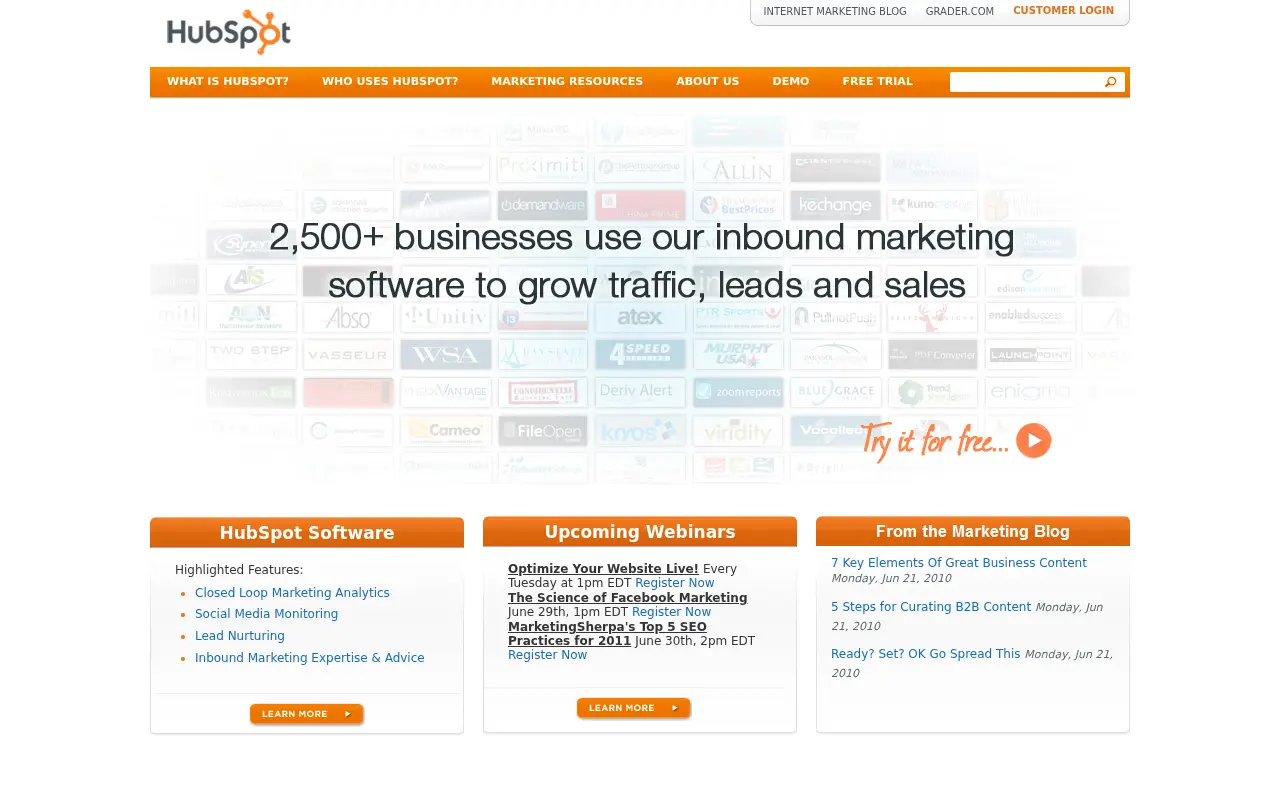1280x800 pixels.
Task: Click the Murphy USA logo tile
Action: pyautogui.click(x=738, y=354)
